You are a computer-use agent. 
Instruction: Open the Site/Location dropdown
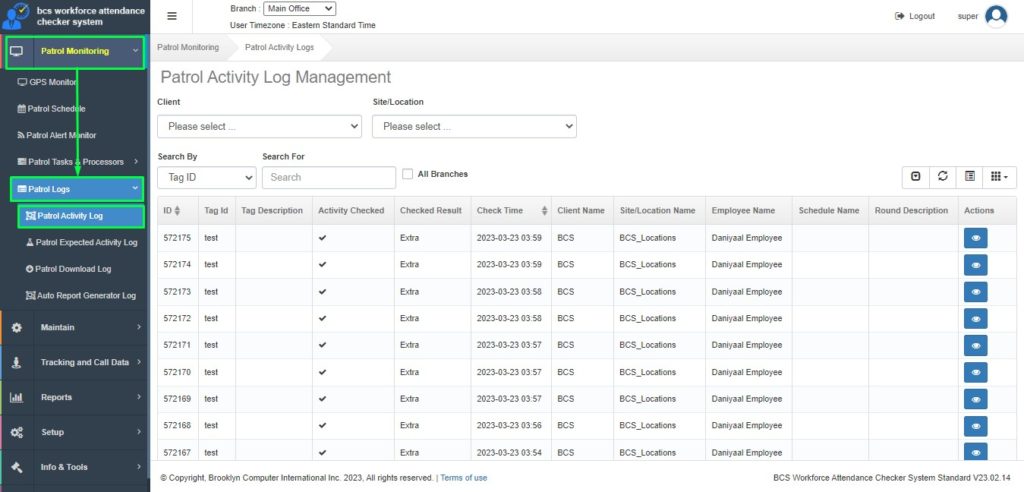tap(474, 126)
